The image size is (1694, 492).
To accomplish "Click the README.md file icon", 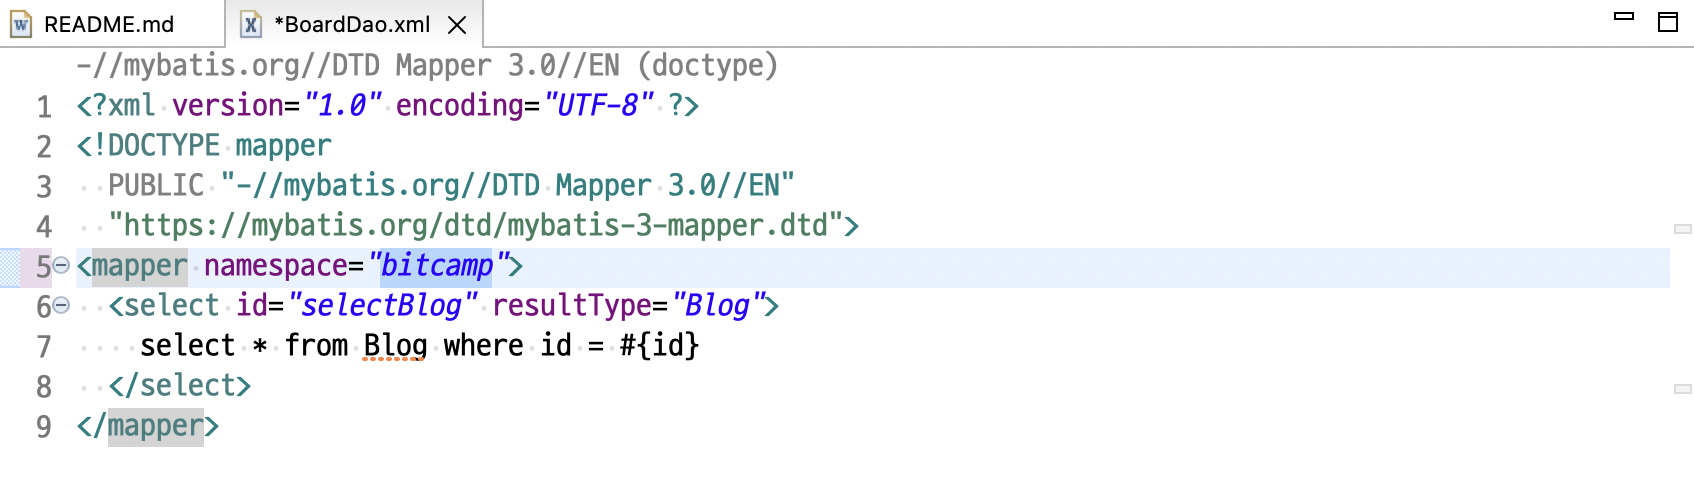I will (21, 24).
